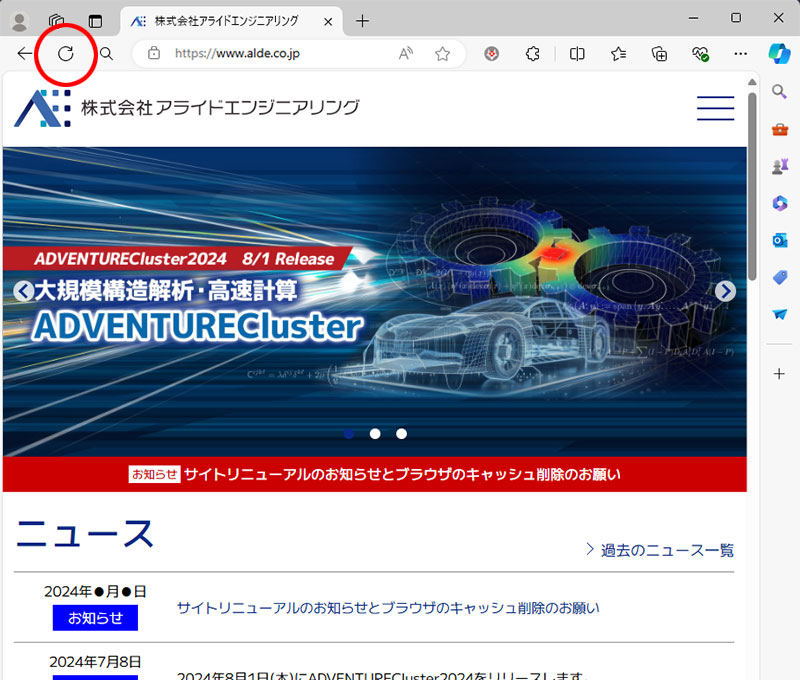Add this page to favorites star
This screenshot has width=800, height=680.
click(442, 54)
